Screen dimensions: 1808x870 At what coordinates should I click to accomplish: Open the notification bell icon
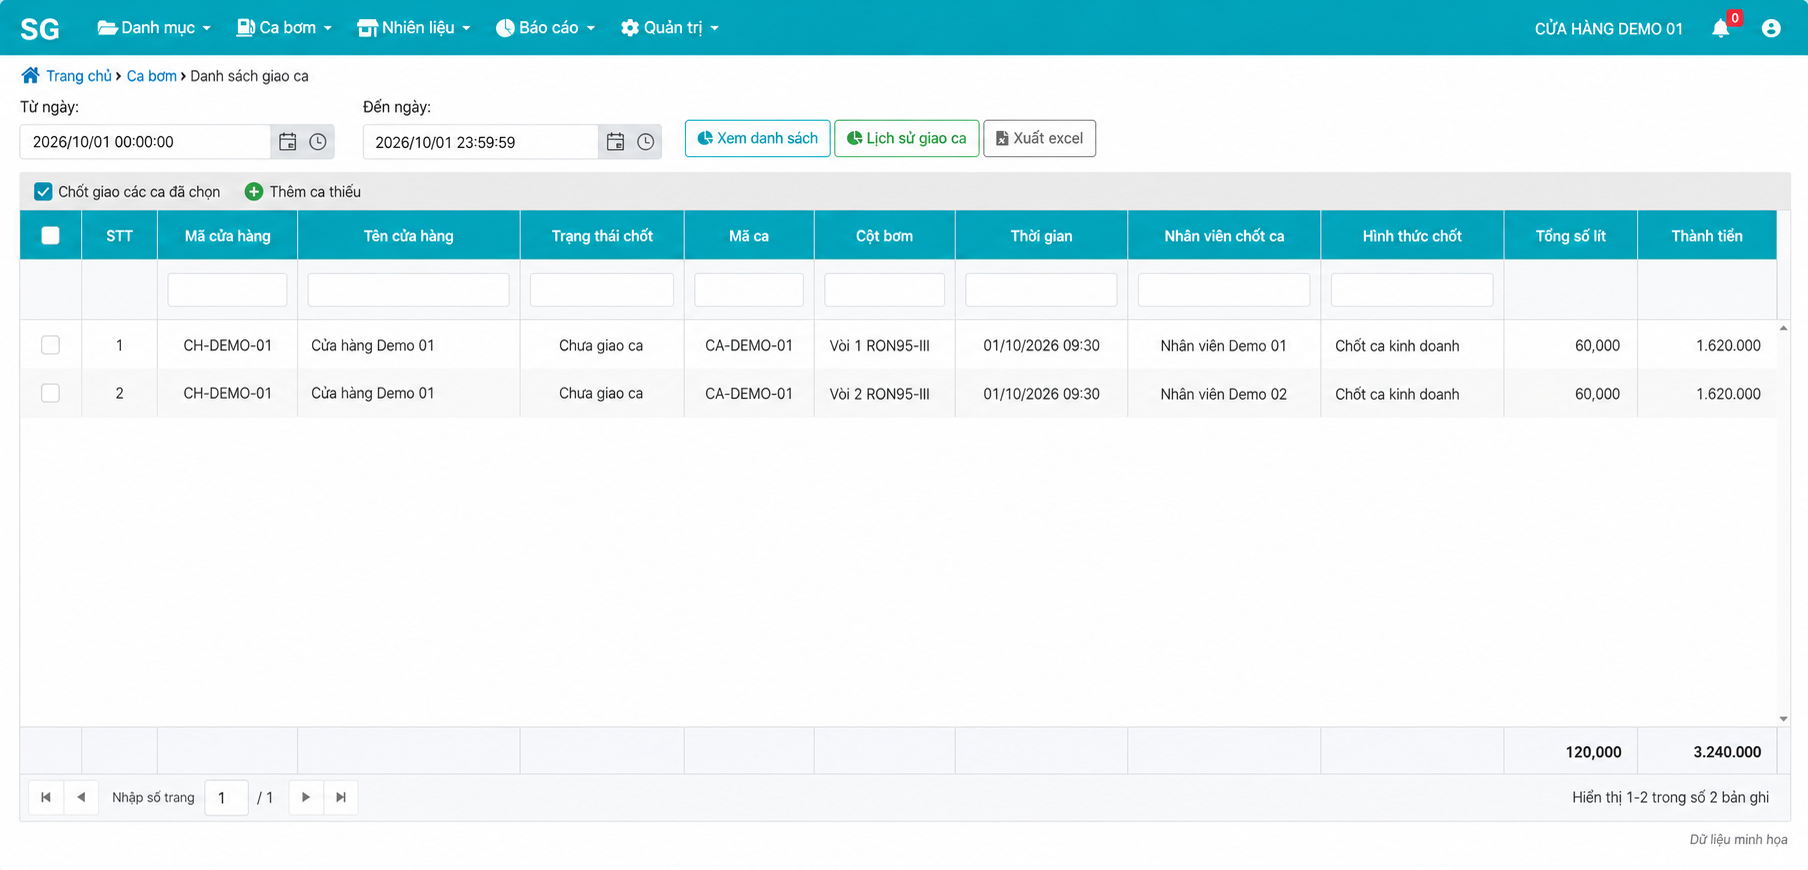tap(1720, 28)
